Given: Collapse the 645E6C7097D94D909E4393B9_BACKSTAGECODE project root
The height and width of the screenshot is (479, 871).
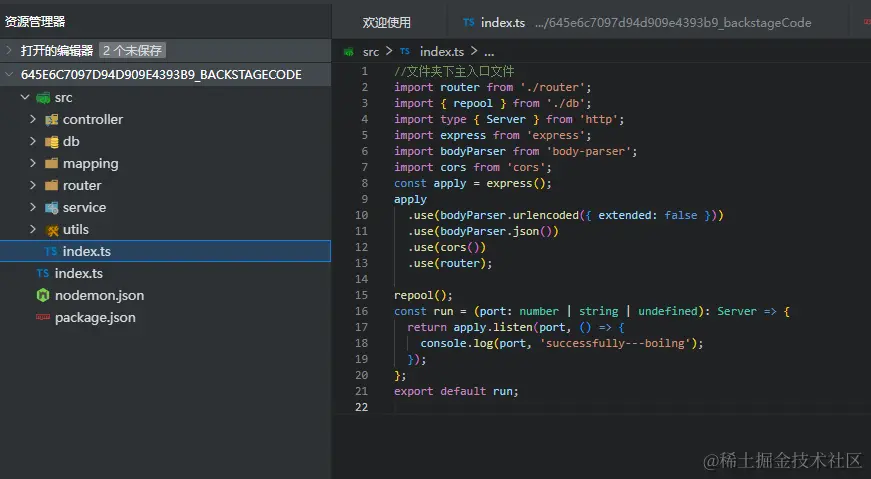Looking at the screenshot, I should (x=9, y=74).
